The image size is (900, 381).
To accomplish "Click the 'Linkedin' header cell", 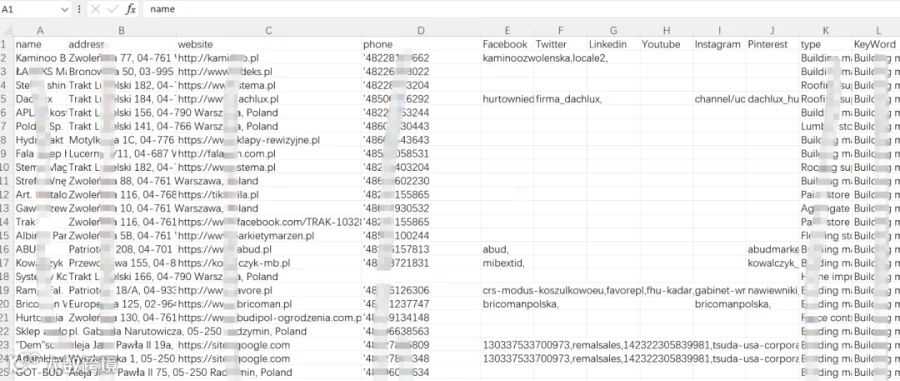I will 614,44.
